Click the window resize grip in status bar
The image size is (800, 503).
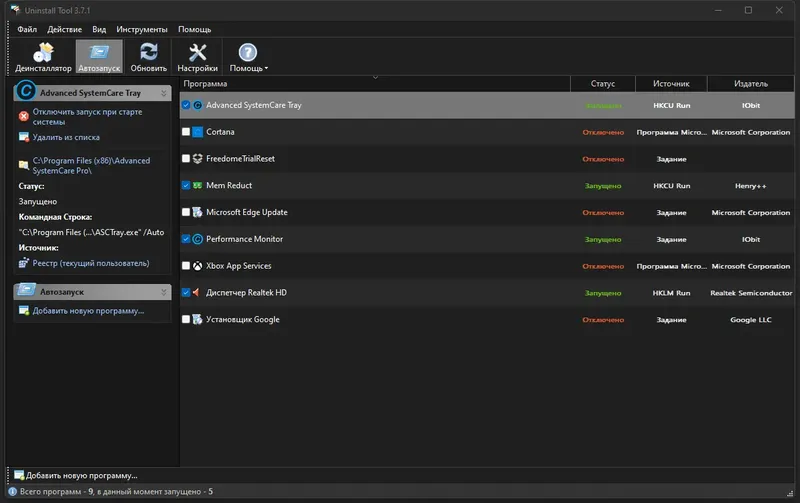click(x=790, y=493)
